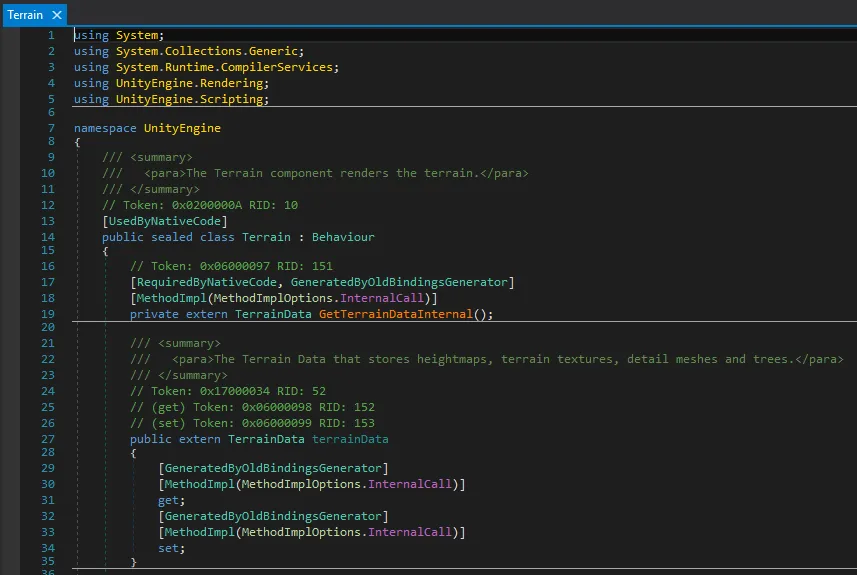Open the UsedByNativeCode attribute reference
857x575 pixels.
click(x=165, y=221)
